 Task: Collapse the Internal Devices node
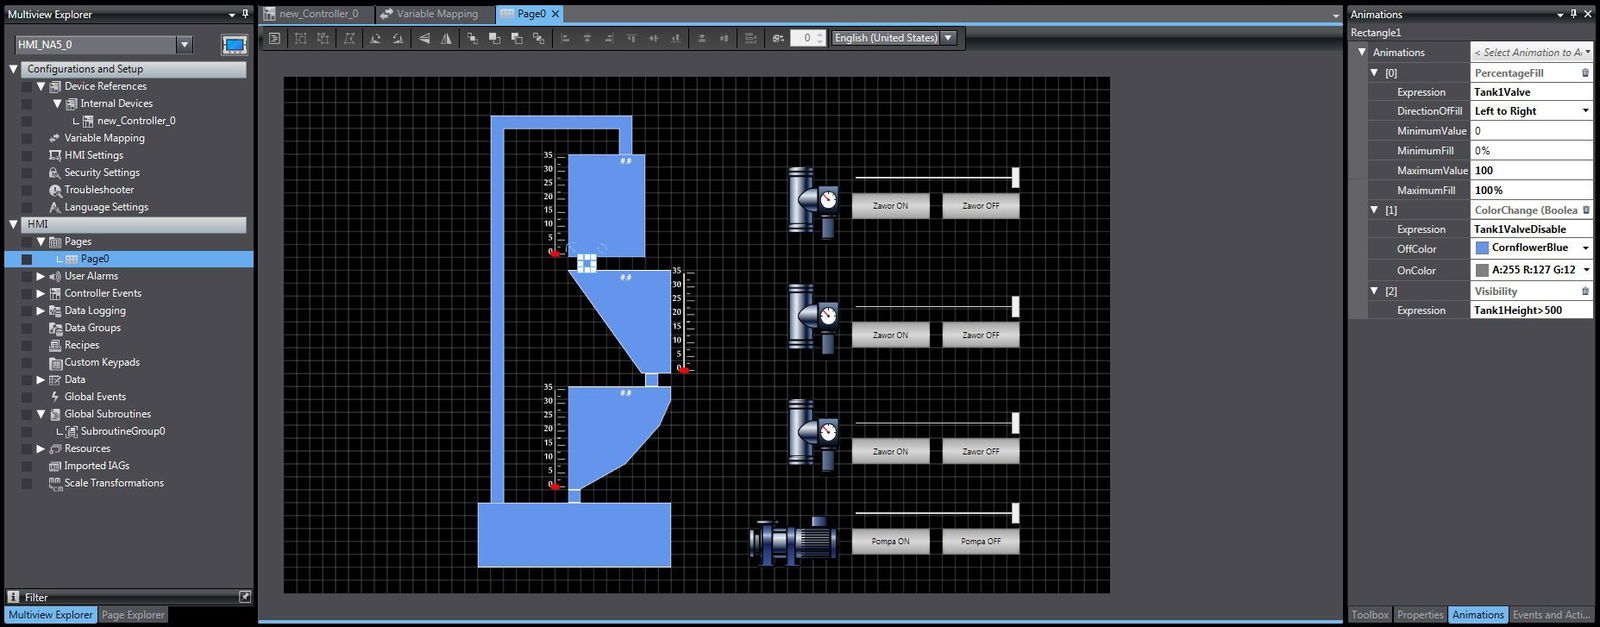point(57,103)
